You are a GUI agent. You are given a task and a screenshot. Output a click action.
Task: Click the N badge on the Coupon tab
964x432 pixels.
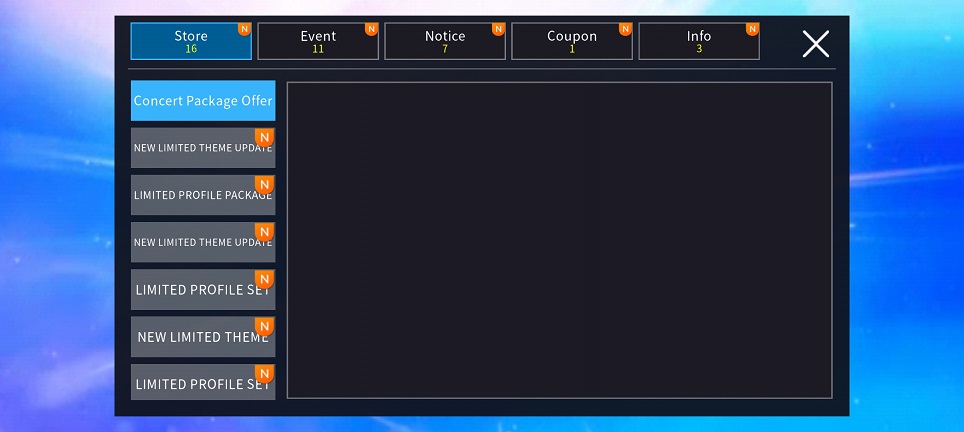[625, 29]
